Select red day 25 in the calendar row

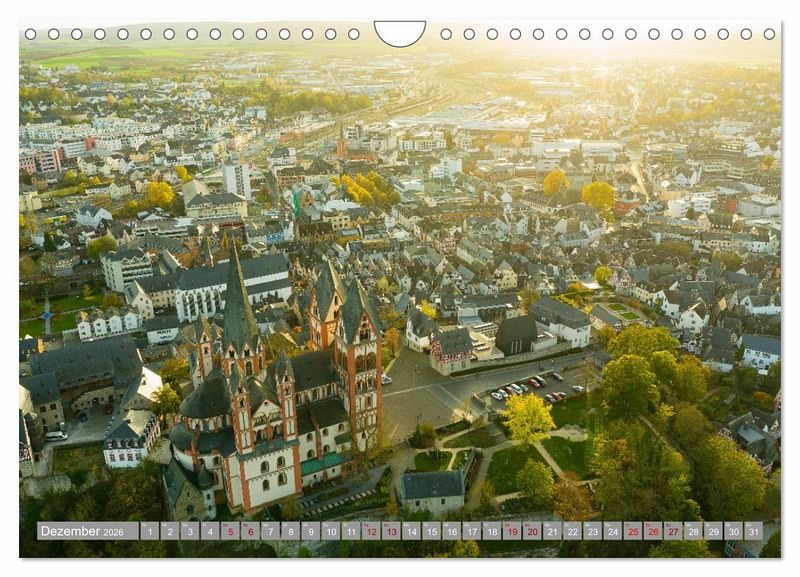pos(632,531)
